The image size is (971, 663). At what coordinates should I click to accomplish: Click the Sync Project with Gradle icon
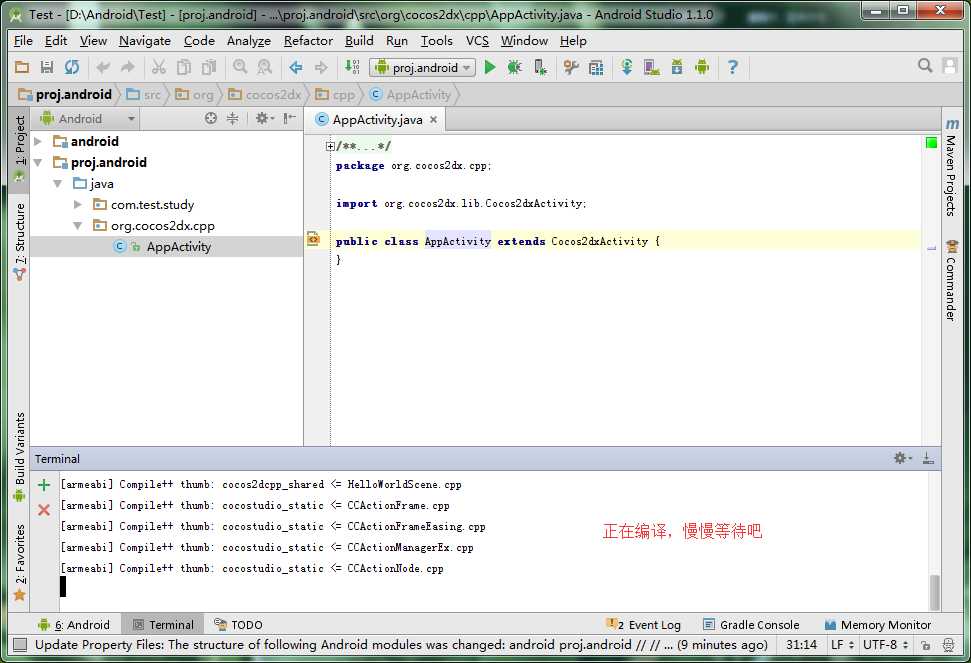pos(627,67)
